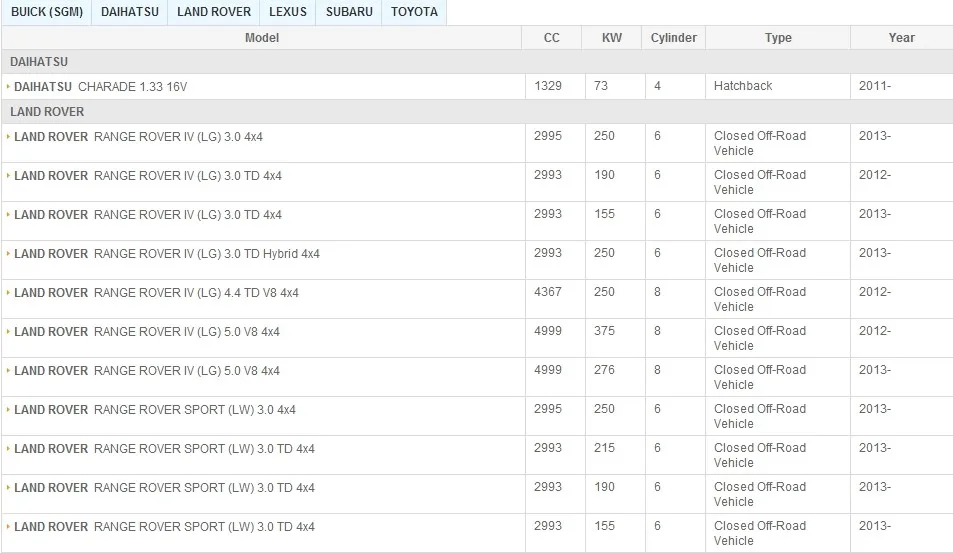The height and width of the screenshot is (553, 953).
Task: Click the 215 KW value
Action: pyautogui.click(x=604, y=447)
